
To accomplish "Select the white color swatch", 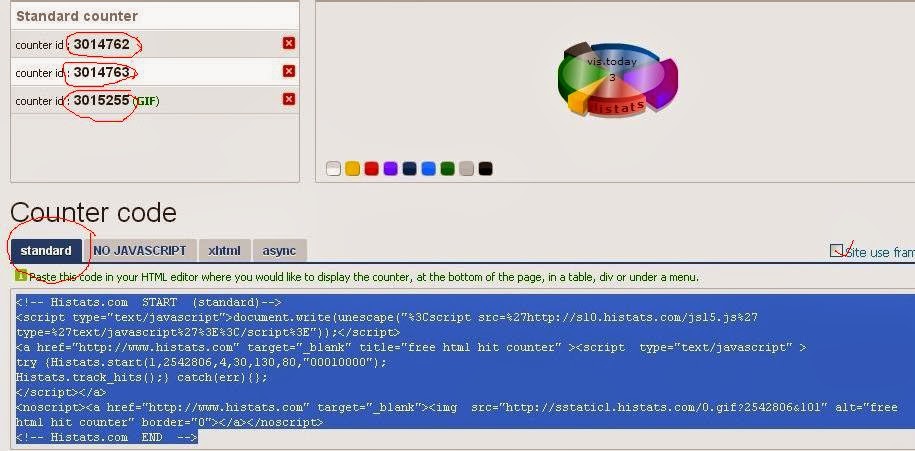I will click(333, 169).
